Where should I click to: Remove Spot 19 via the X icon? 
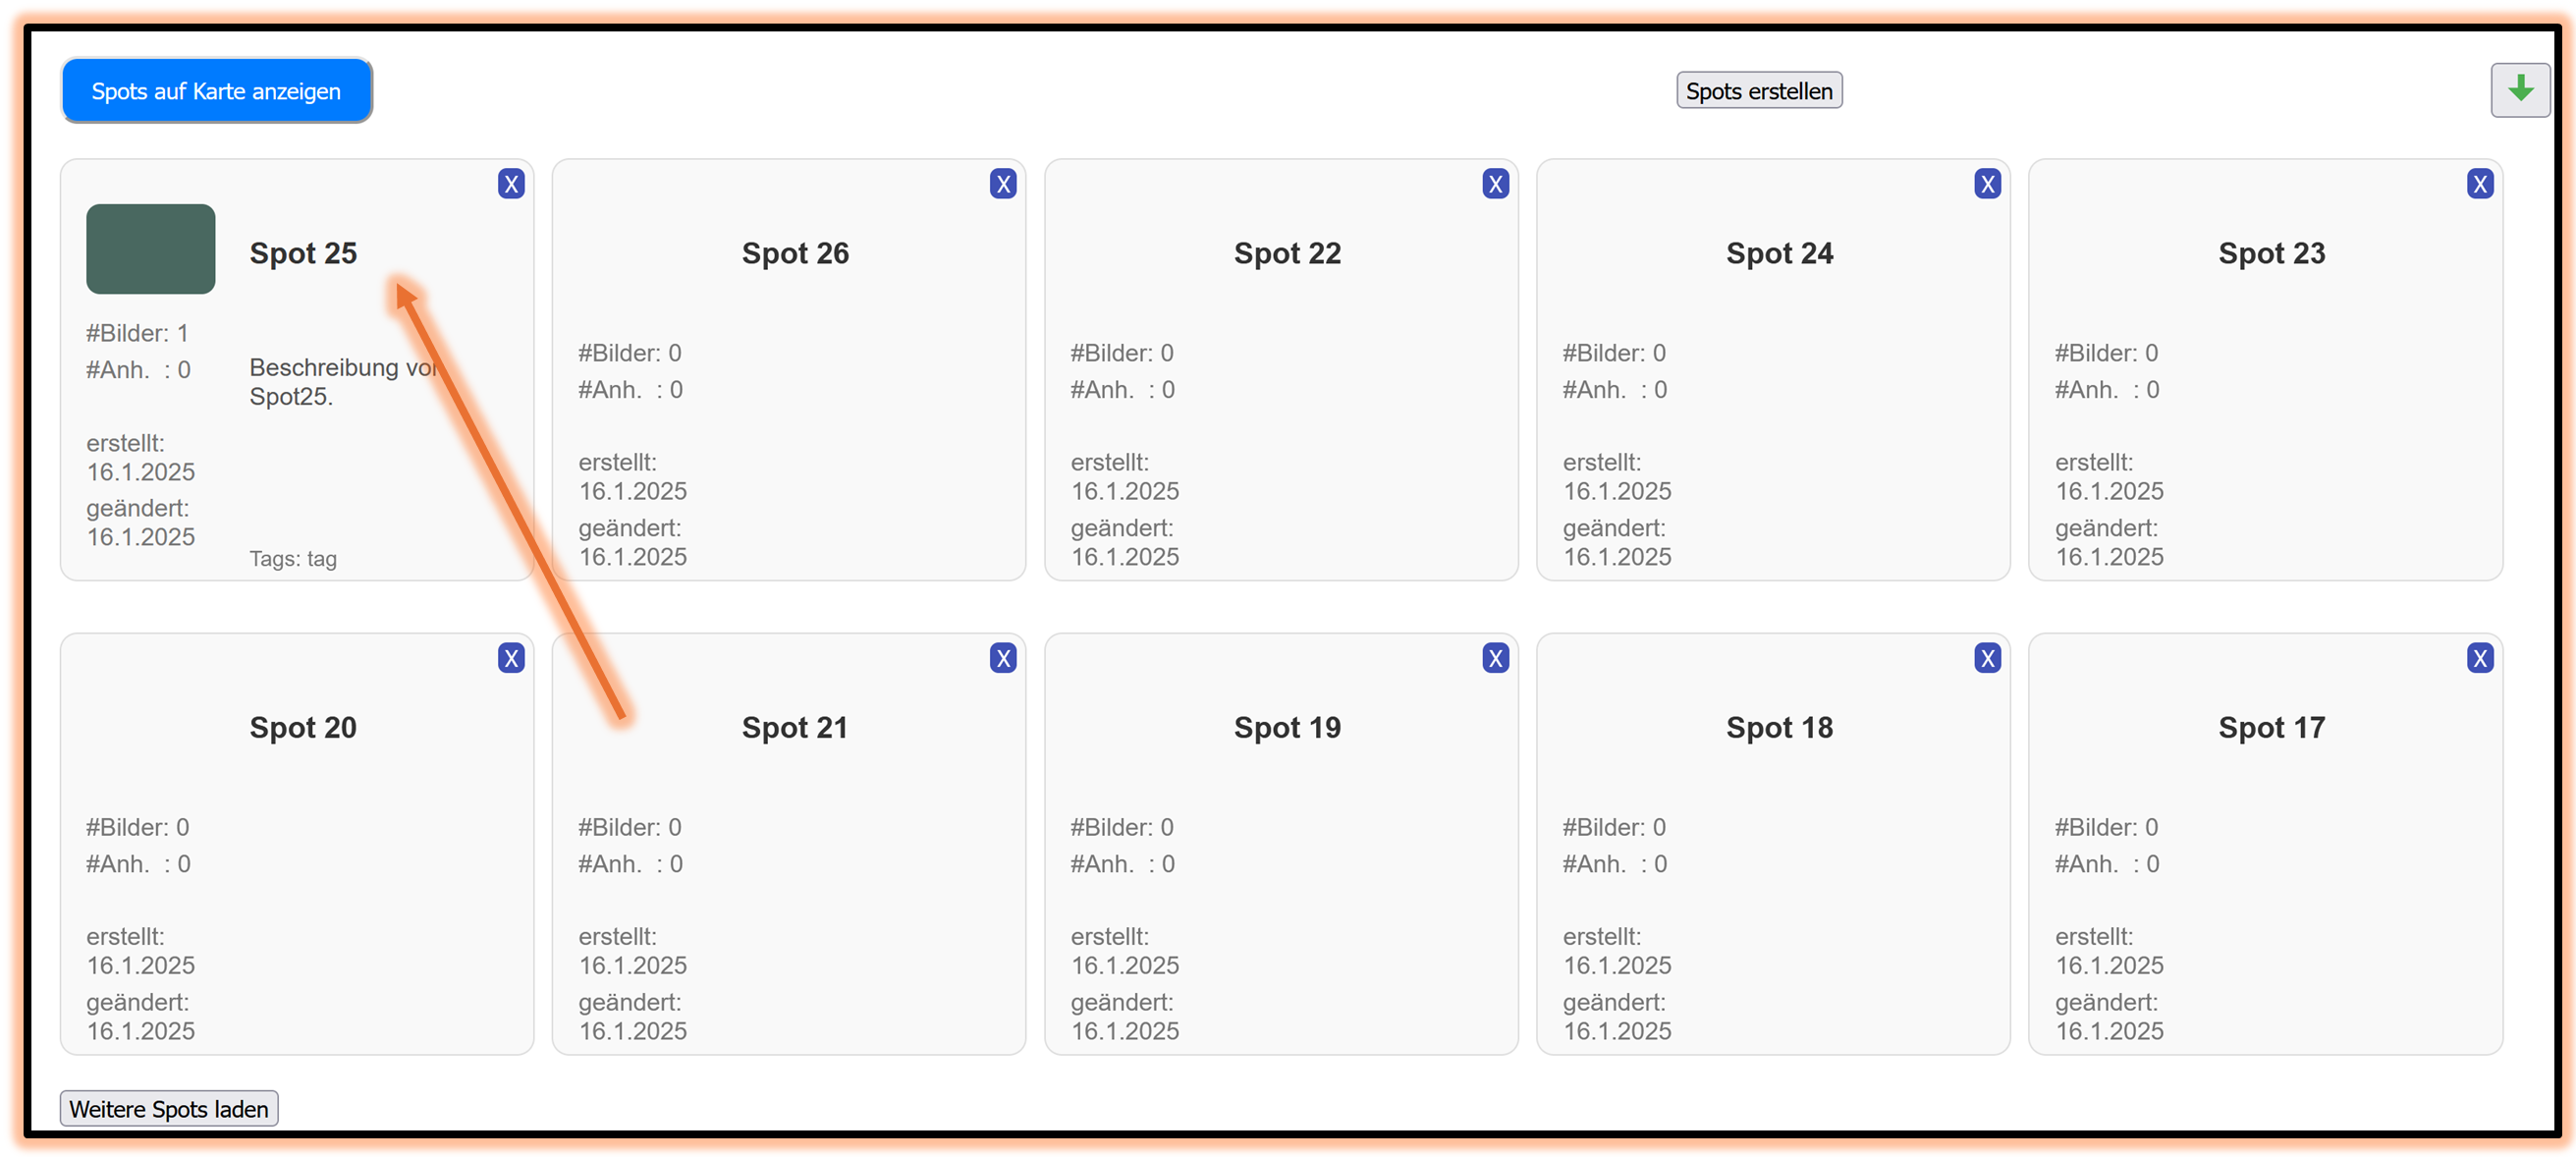[x=1495, y=658]
